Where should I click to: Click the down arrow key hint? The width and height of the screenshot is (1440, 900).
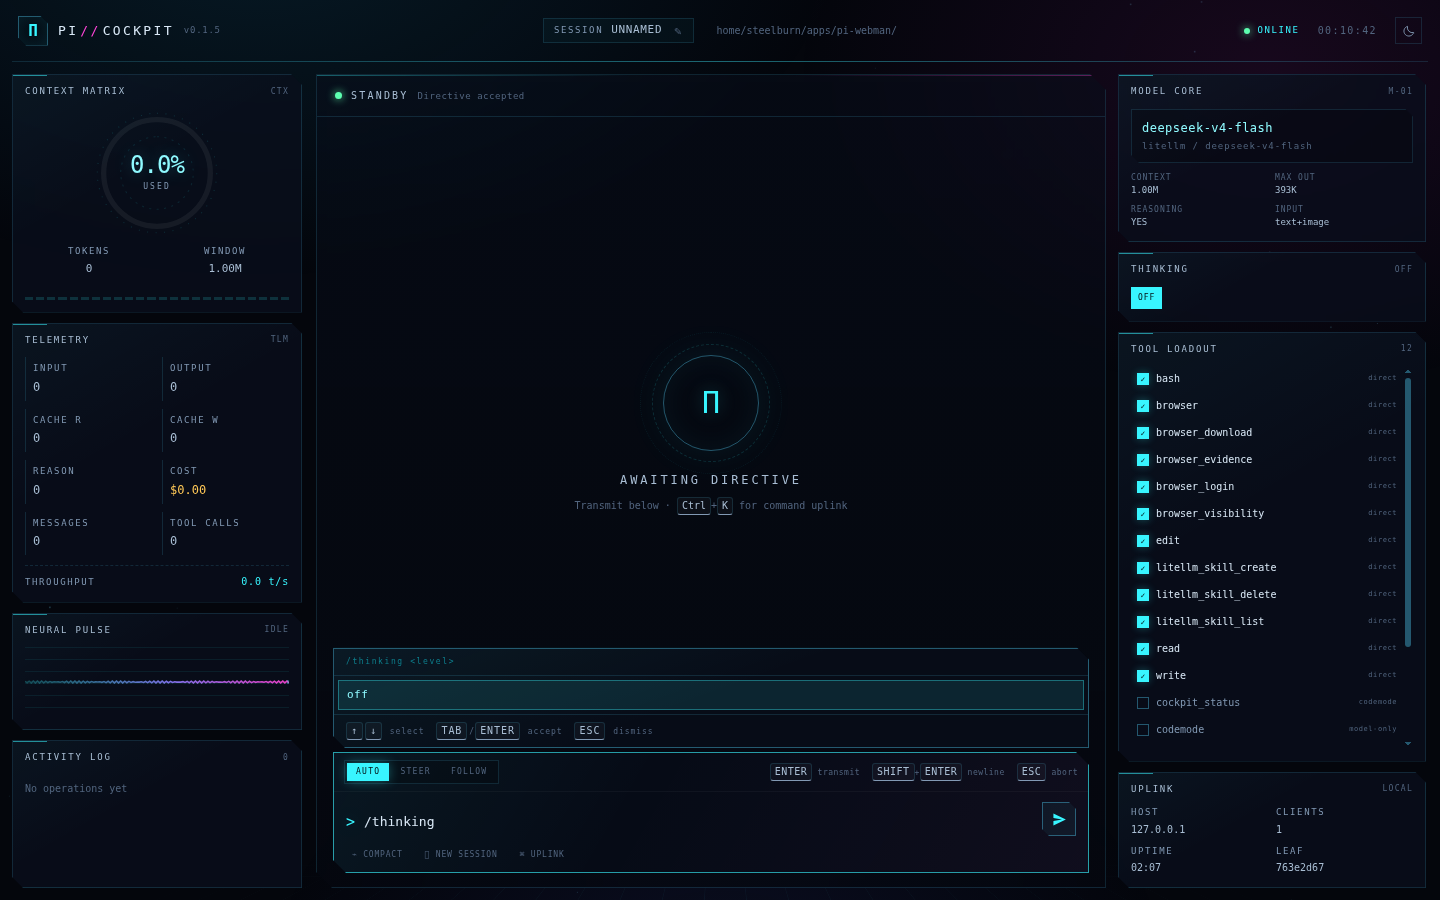(373, 731)
